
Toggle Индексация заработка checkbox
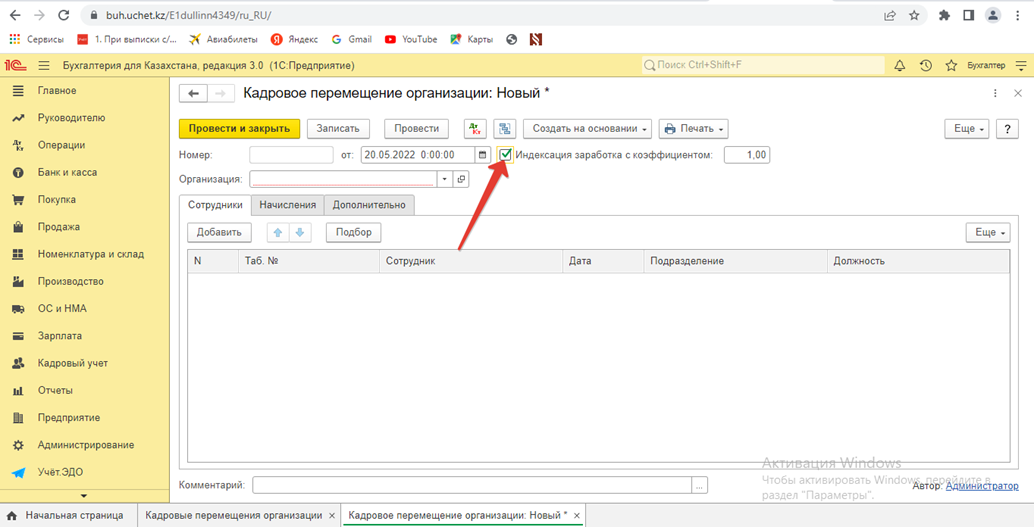[x=506, y=155]
